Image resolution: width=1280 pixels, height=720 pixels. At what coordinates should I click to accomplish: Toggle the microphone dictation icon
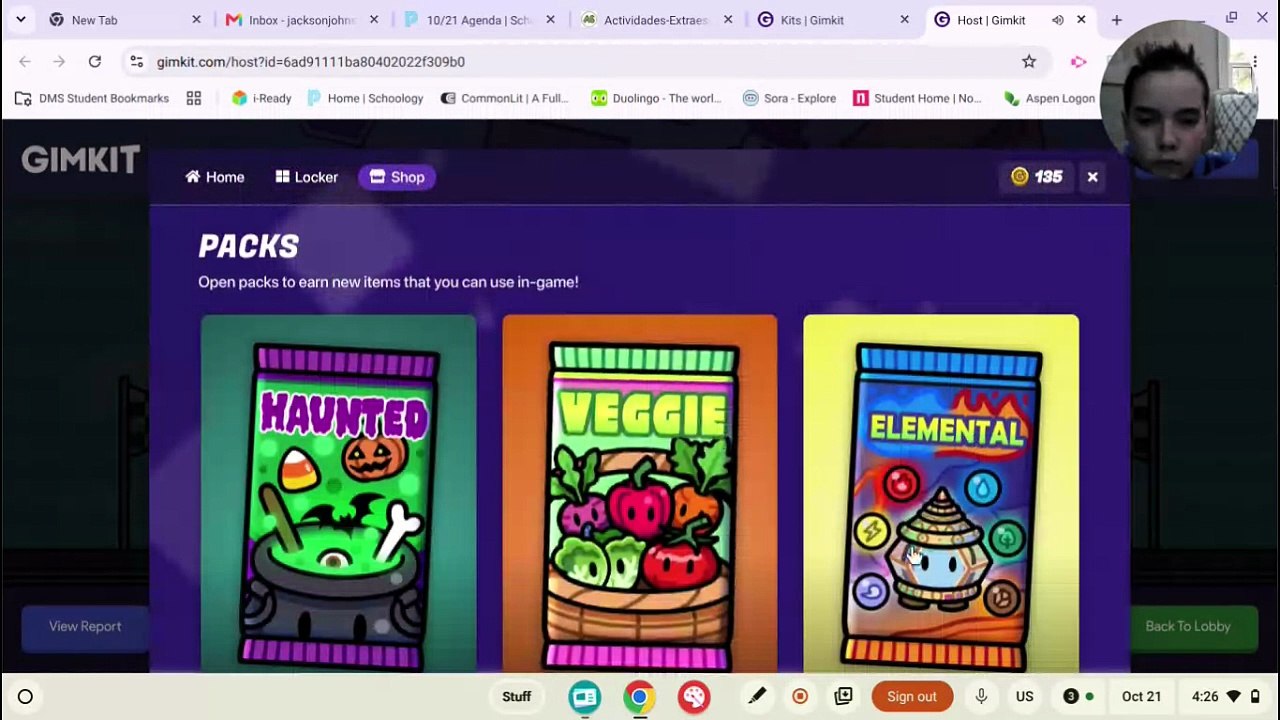[981, 697]
